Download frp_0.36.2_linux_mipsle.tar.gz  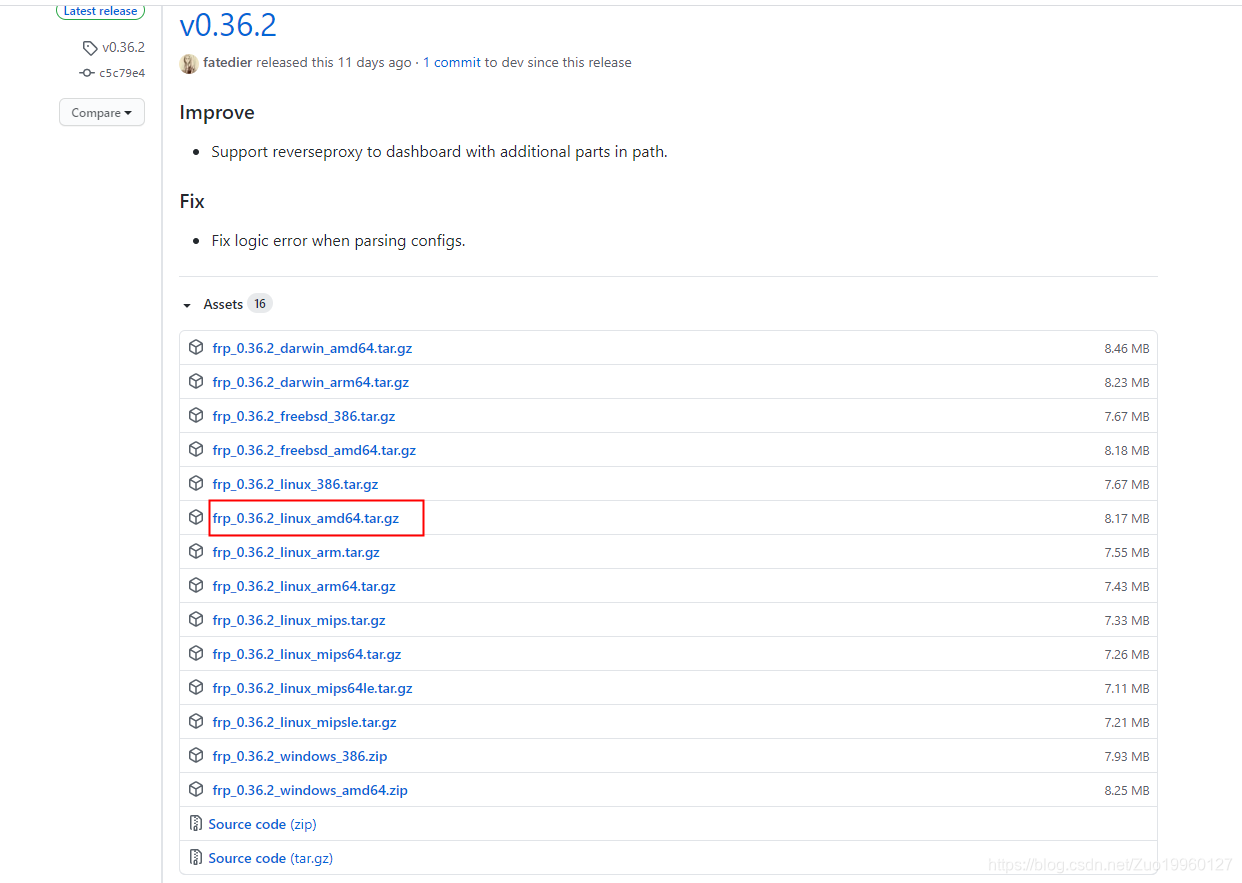point(304,722)
